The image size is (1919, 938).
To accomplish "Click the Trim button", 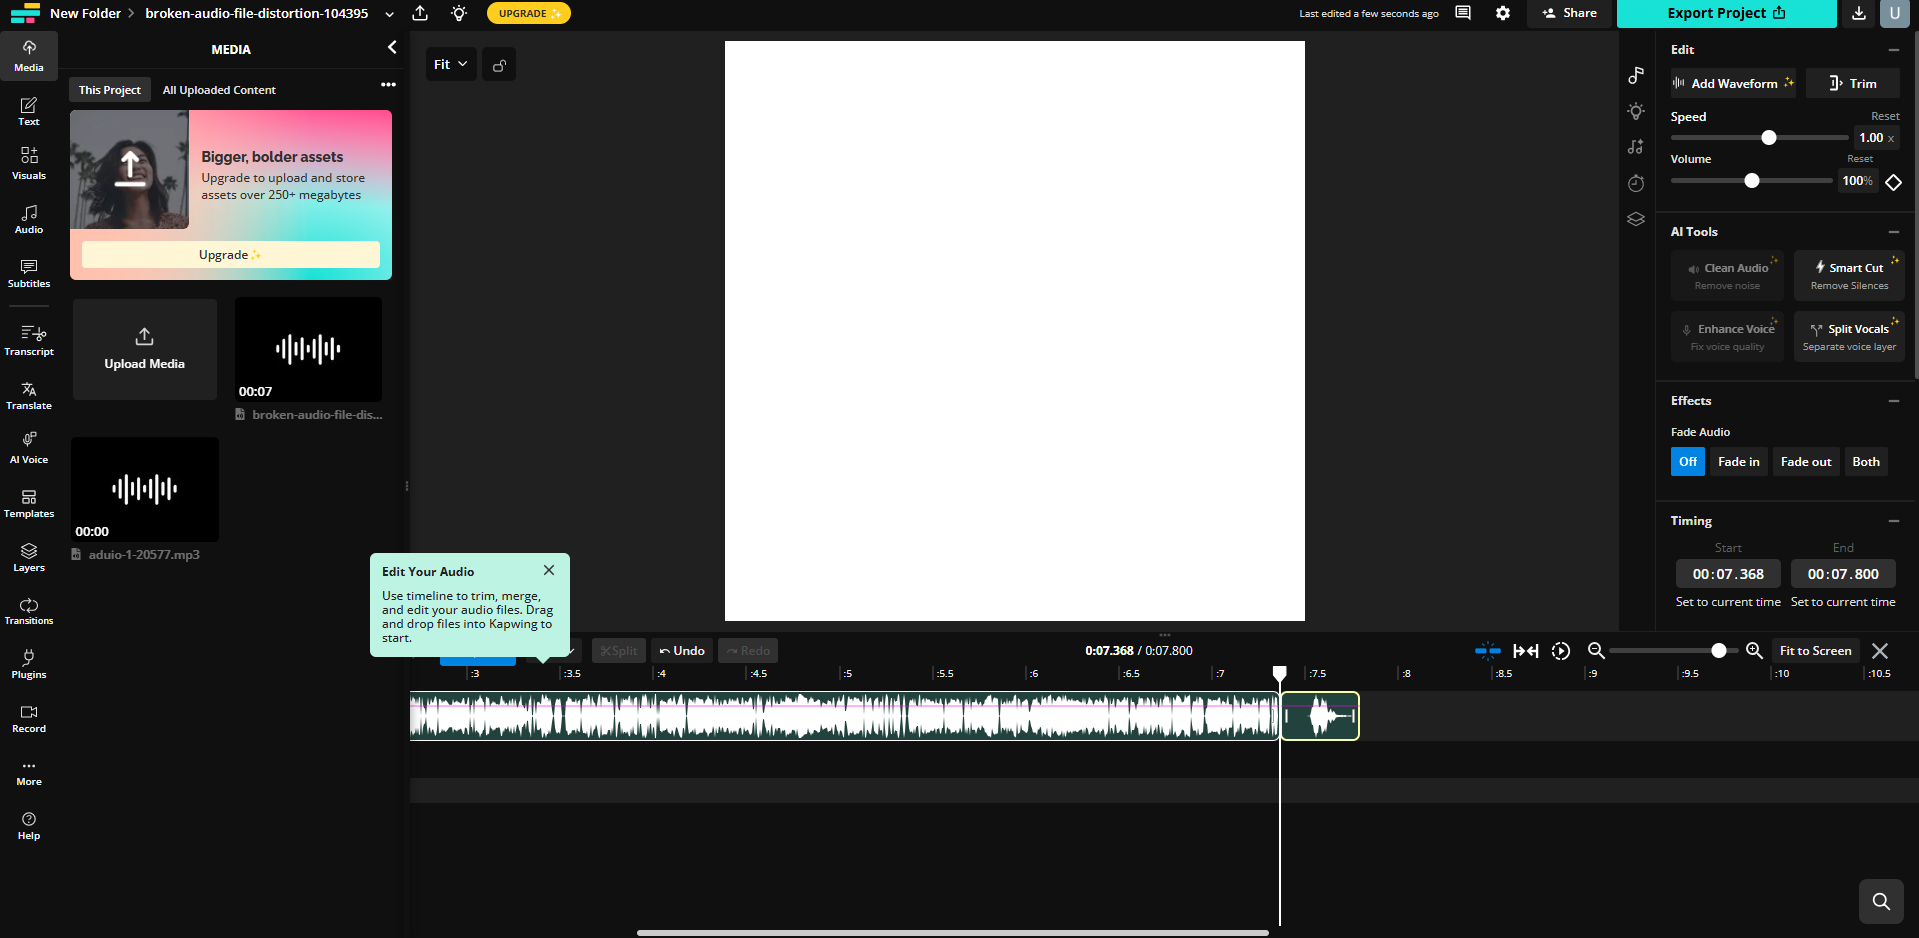I will (1853, 84).
